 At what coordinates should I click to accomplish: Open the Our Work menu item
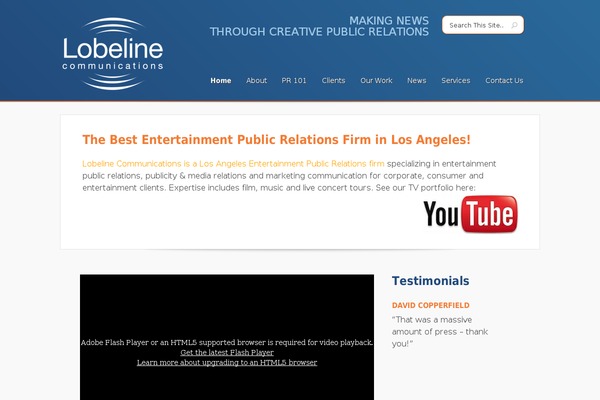[x=376, y=80]
